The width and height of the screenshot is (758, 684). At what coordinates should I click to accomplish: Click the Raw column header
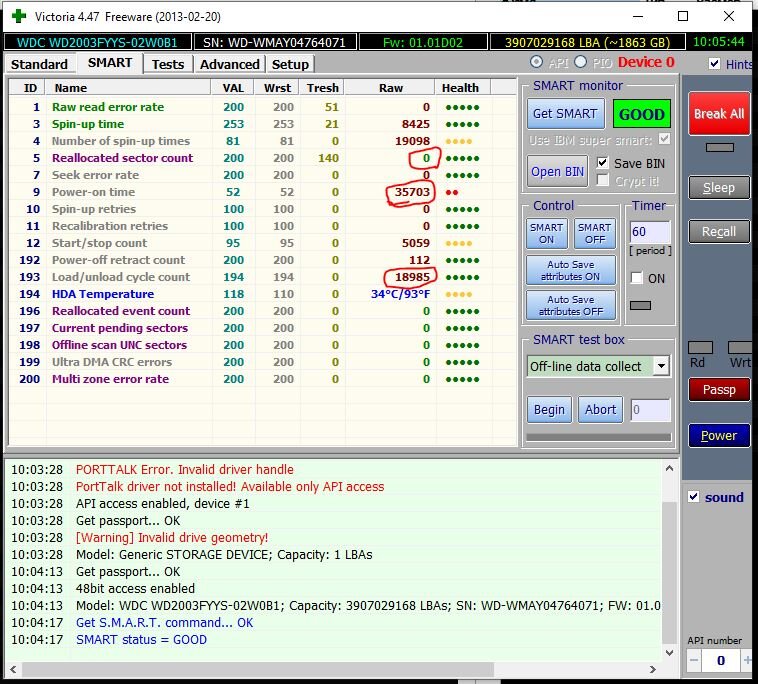pyautogui.click(x=391, y=88)
